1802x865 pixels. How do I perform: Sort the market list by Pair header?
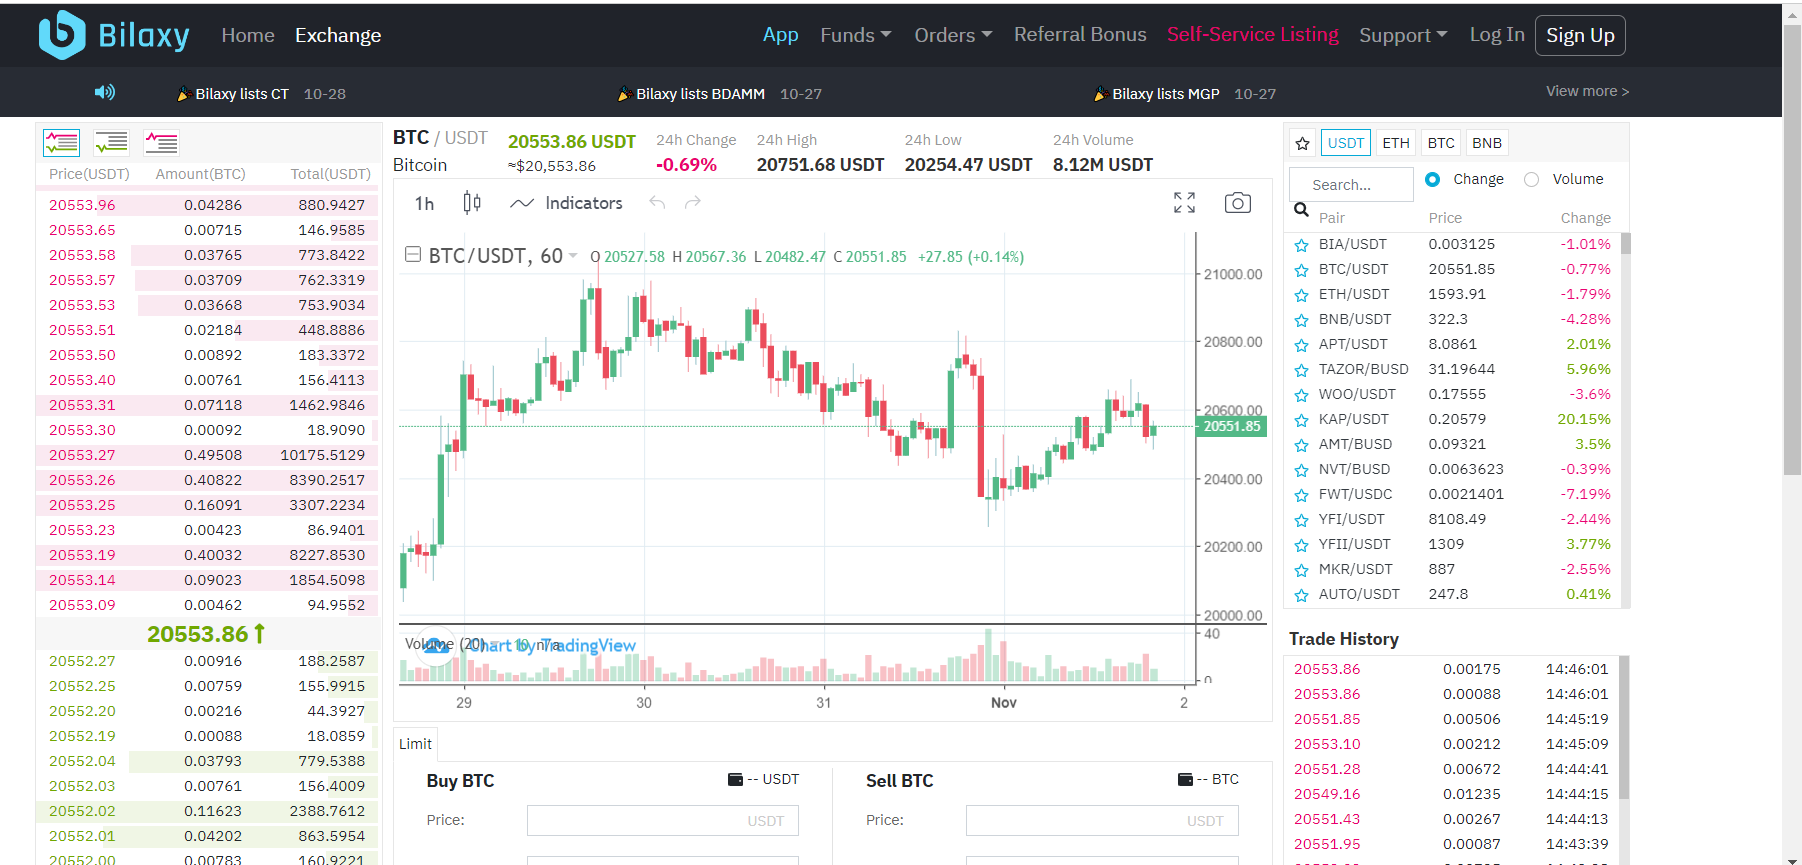1331,218
